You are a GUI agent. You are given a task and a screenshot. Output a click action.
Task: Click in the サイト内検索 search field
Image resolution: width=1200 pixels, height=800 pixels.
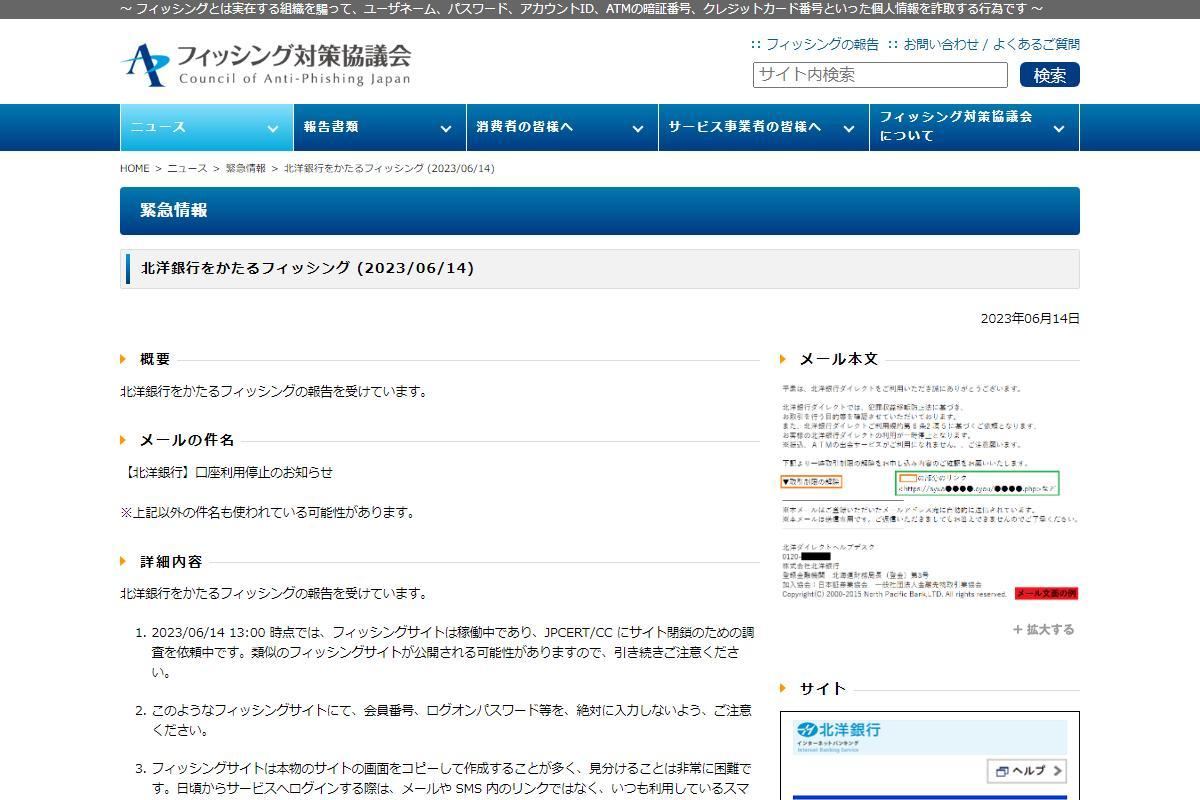(880, 75)
